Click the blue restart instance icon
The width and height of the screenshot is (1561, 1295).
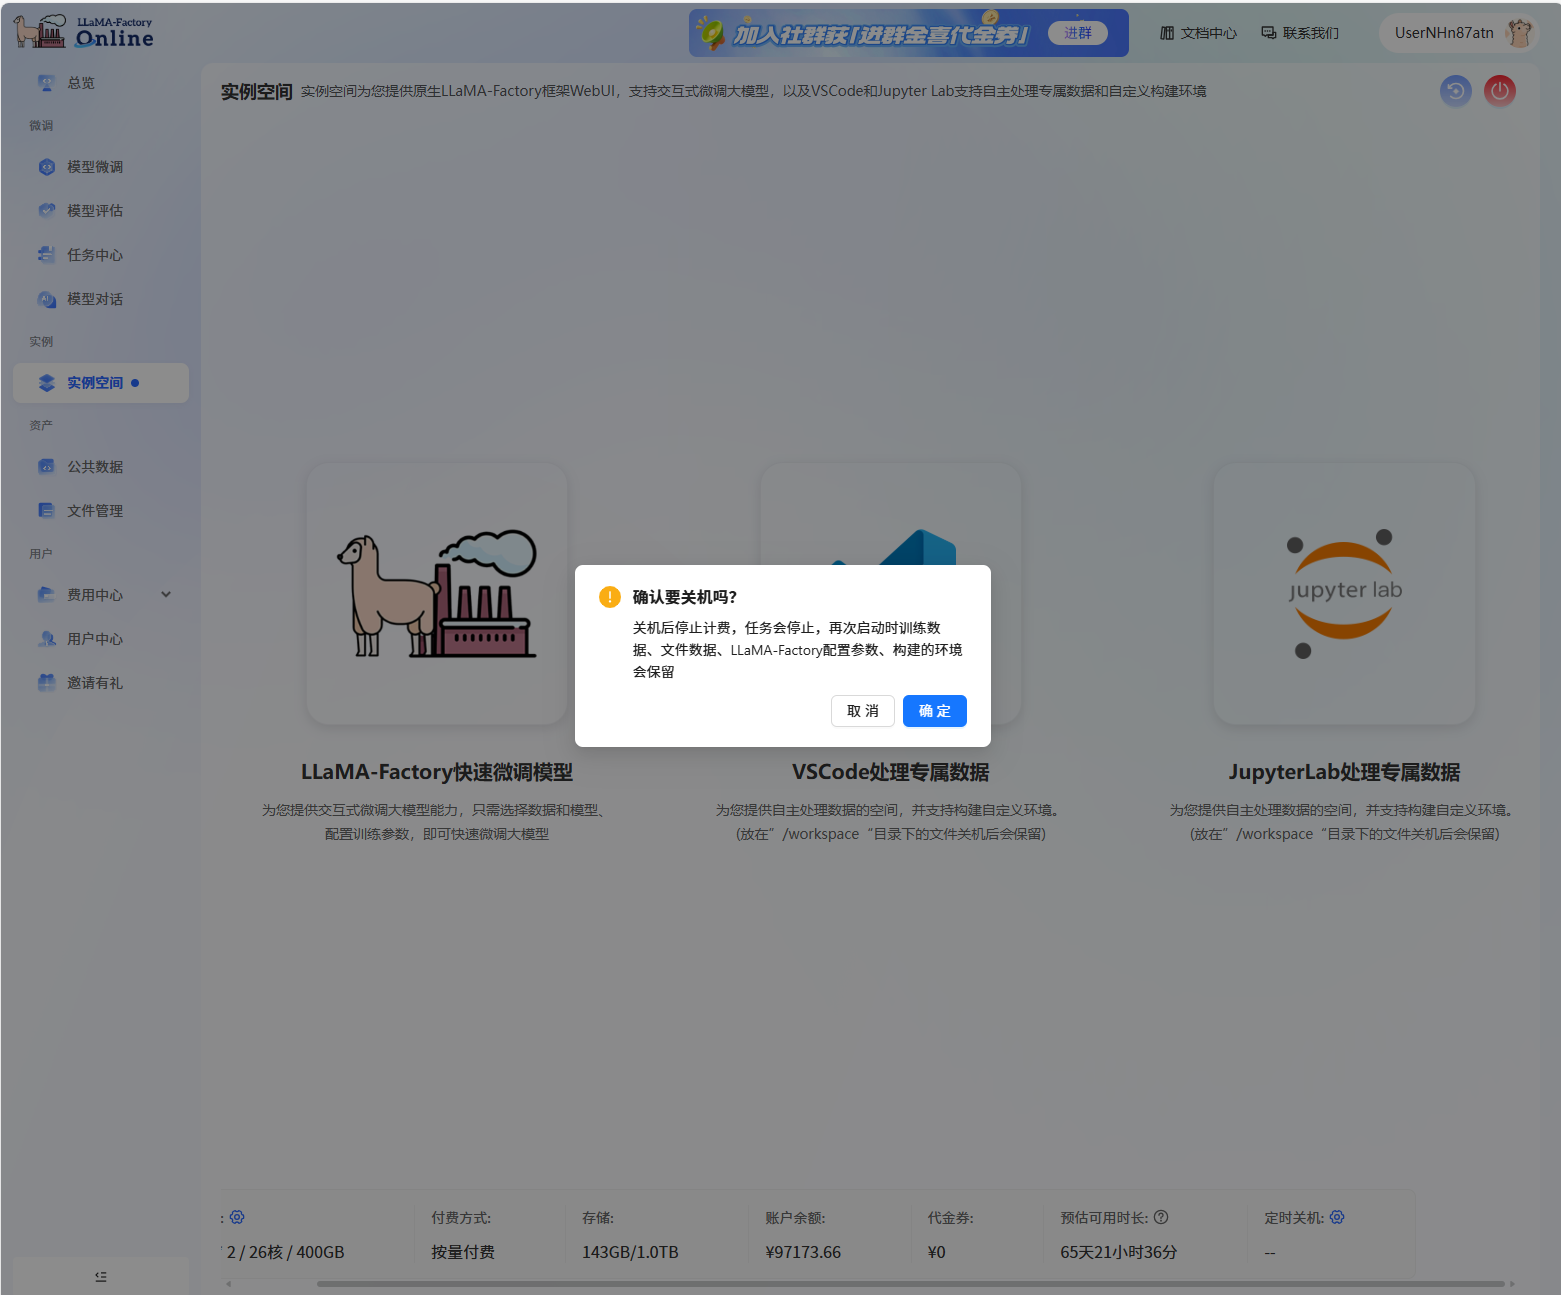point(1455,91)
